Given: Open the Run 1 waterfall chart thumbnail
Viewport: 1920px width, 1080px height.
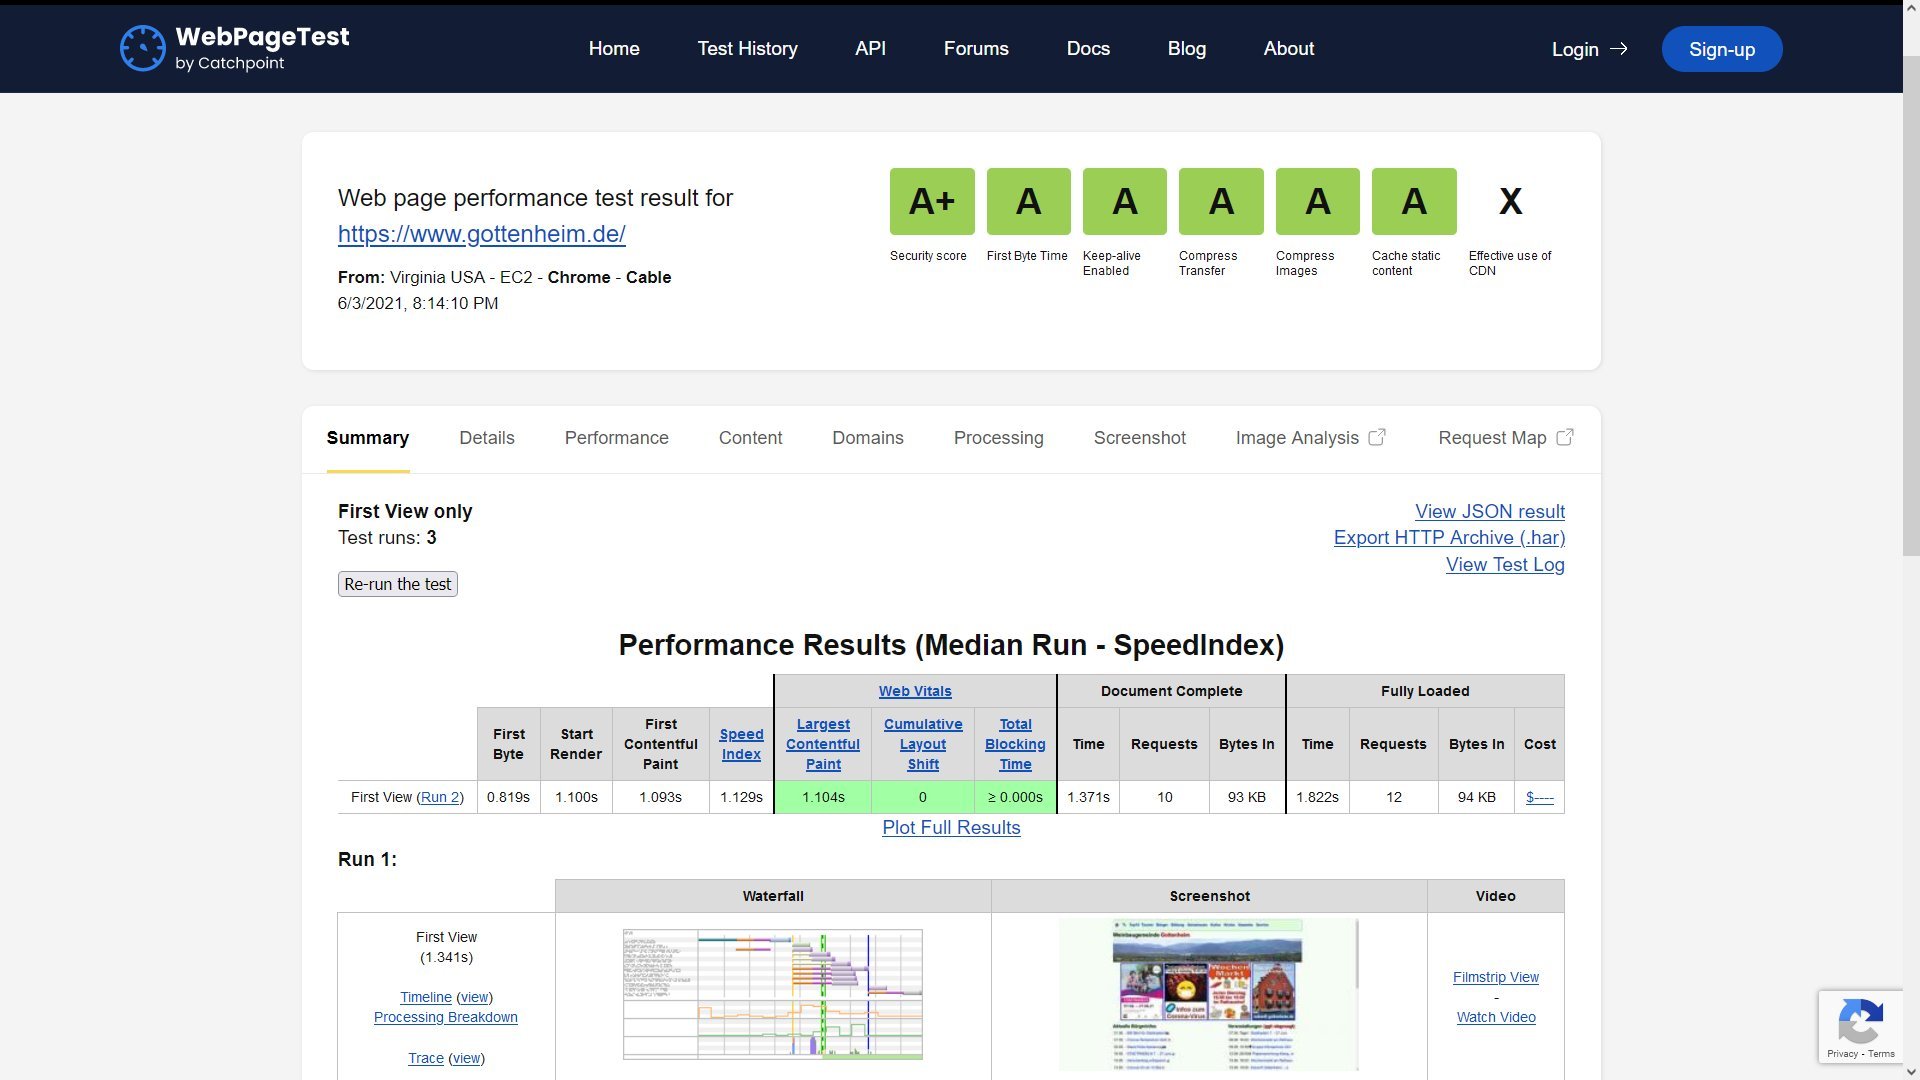Looking at the screenshot, I should (772, 993).
